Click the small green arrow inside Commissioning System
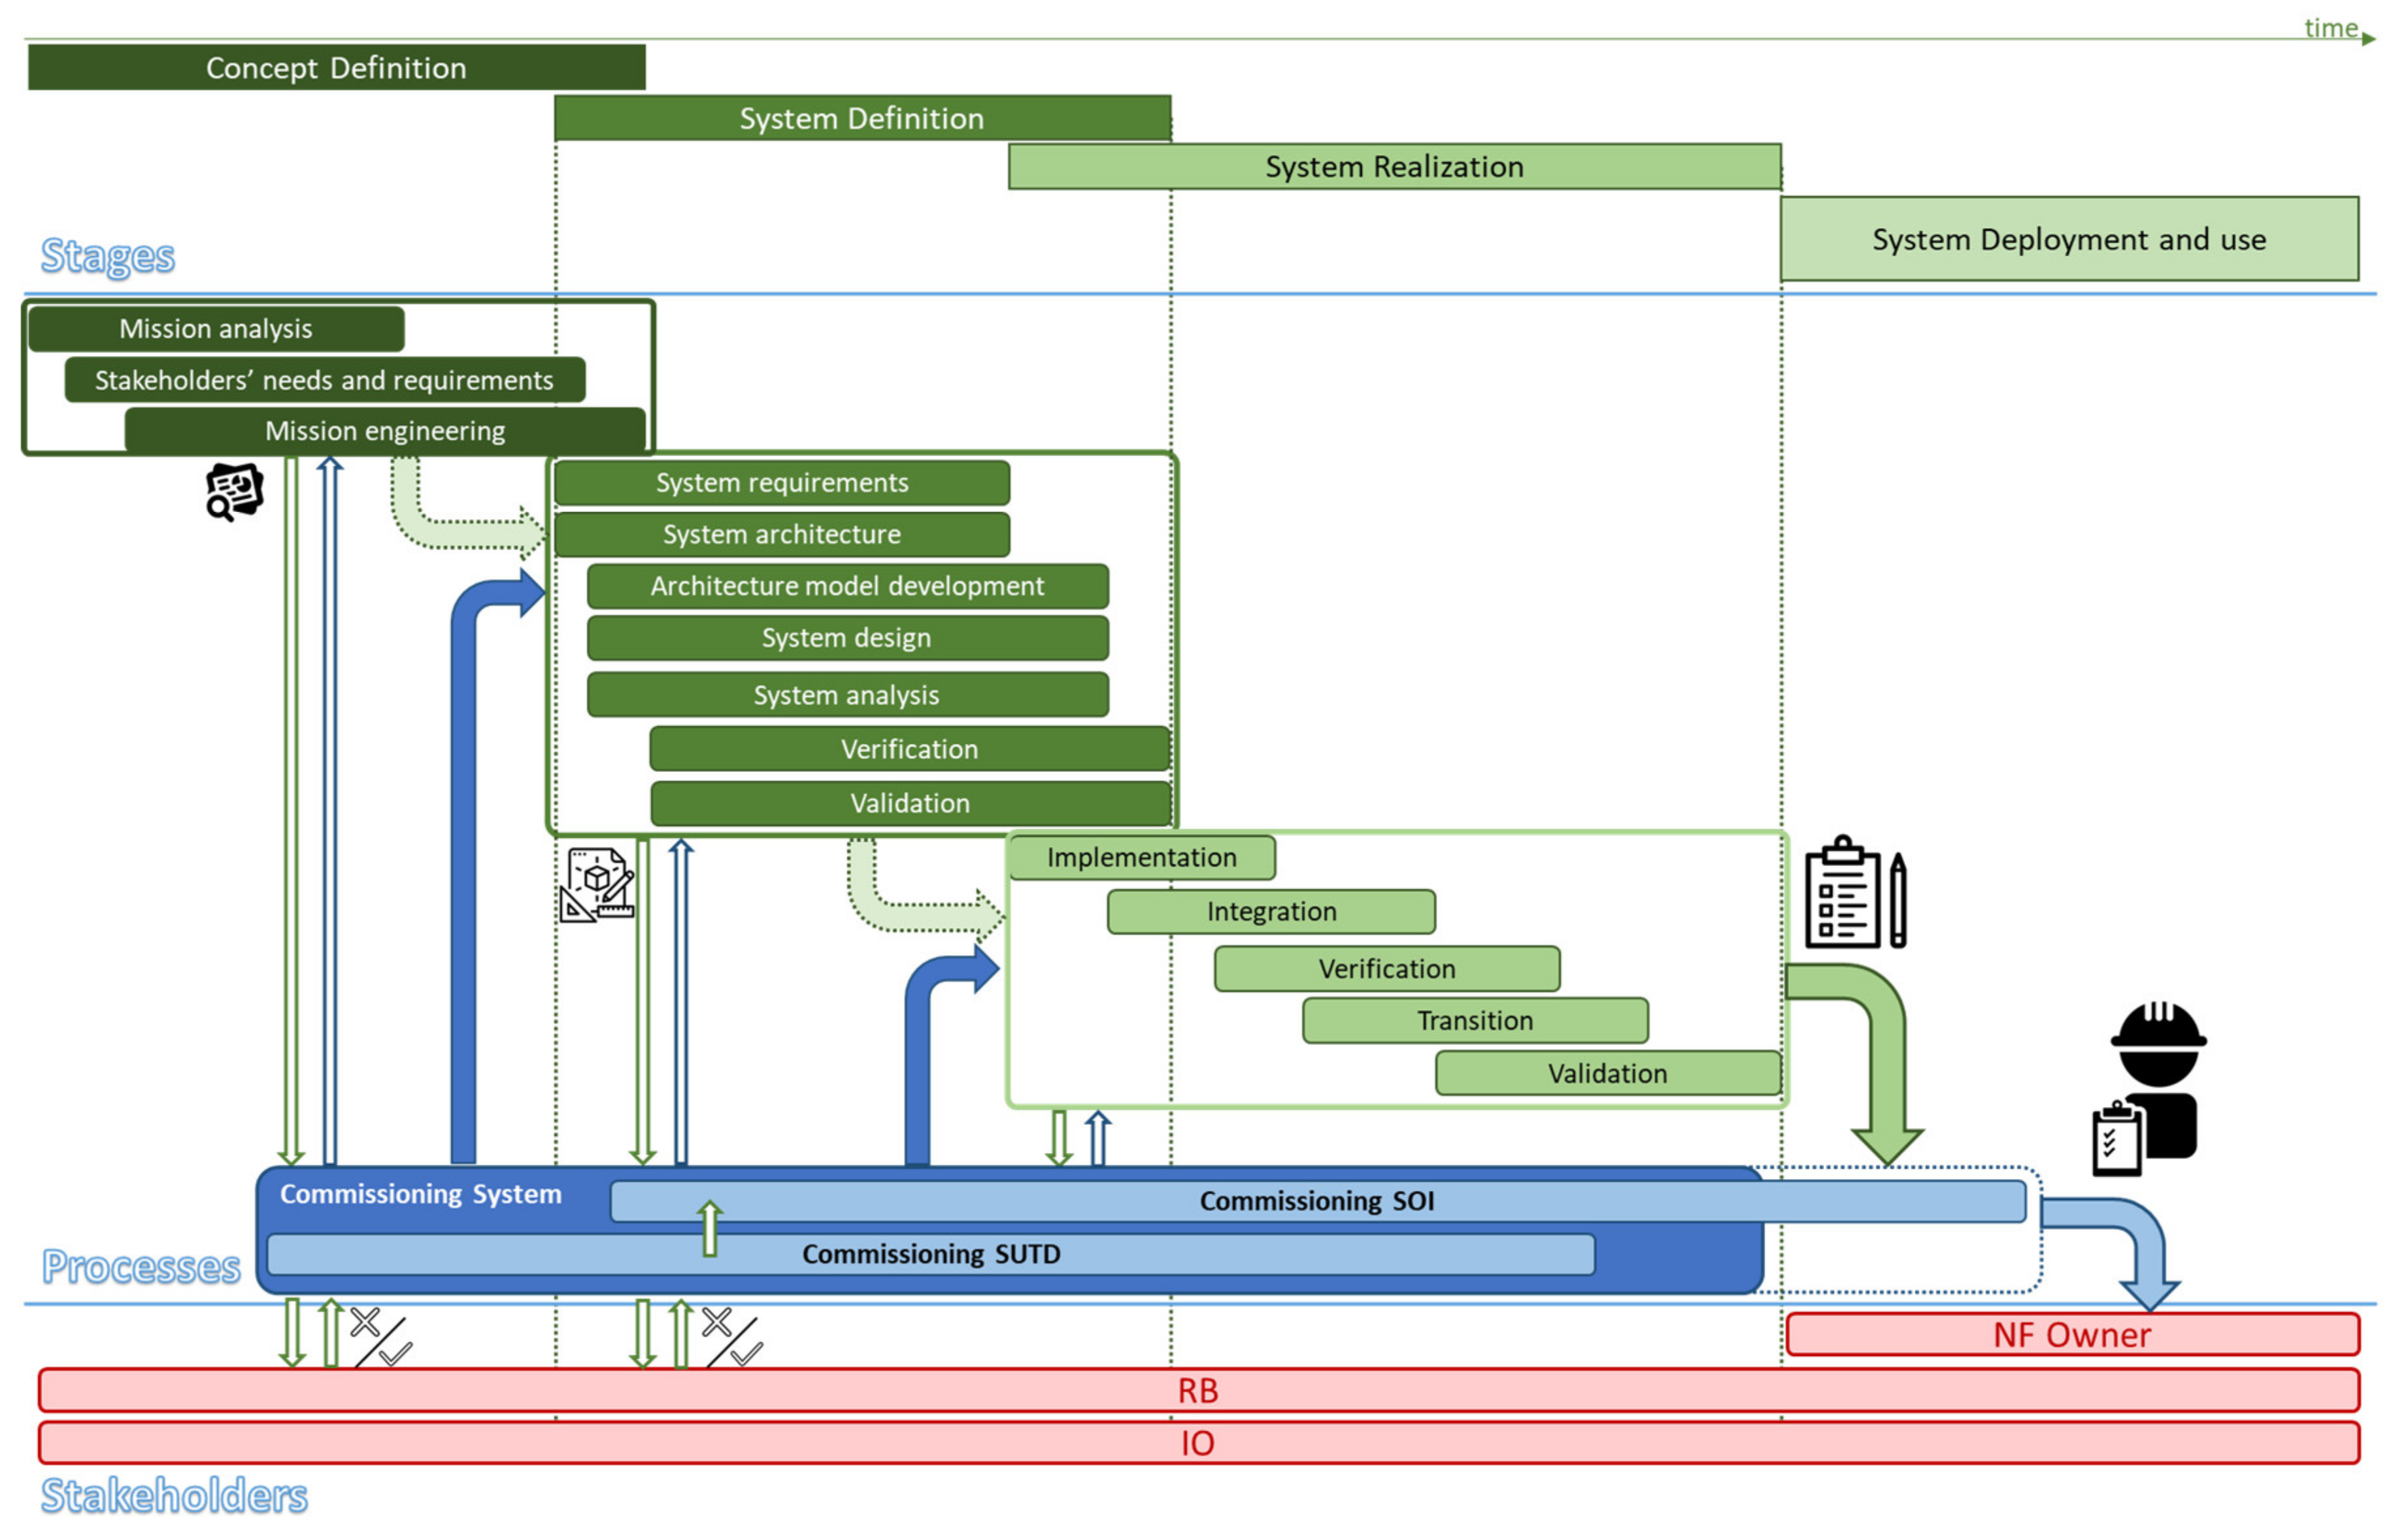 tap(709, 1228)
